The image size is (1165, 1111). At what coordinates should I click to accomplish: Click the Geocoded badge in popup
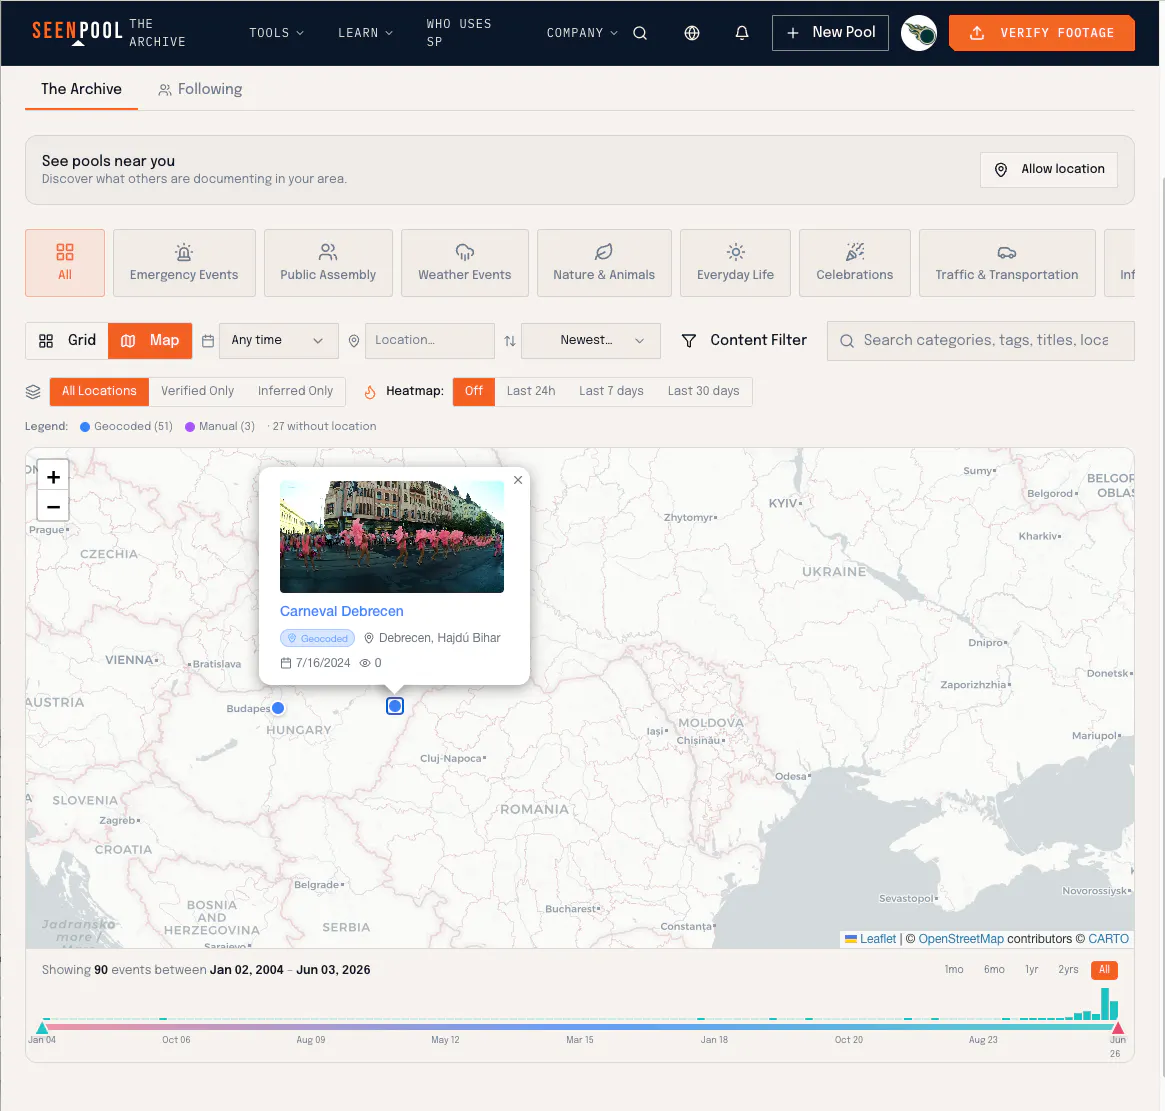pos(317,638)
